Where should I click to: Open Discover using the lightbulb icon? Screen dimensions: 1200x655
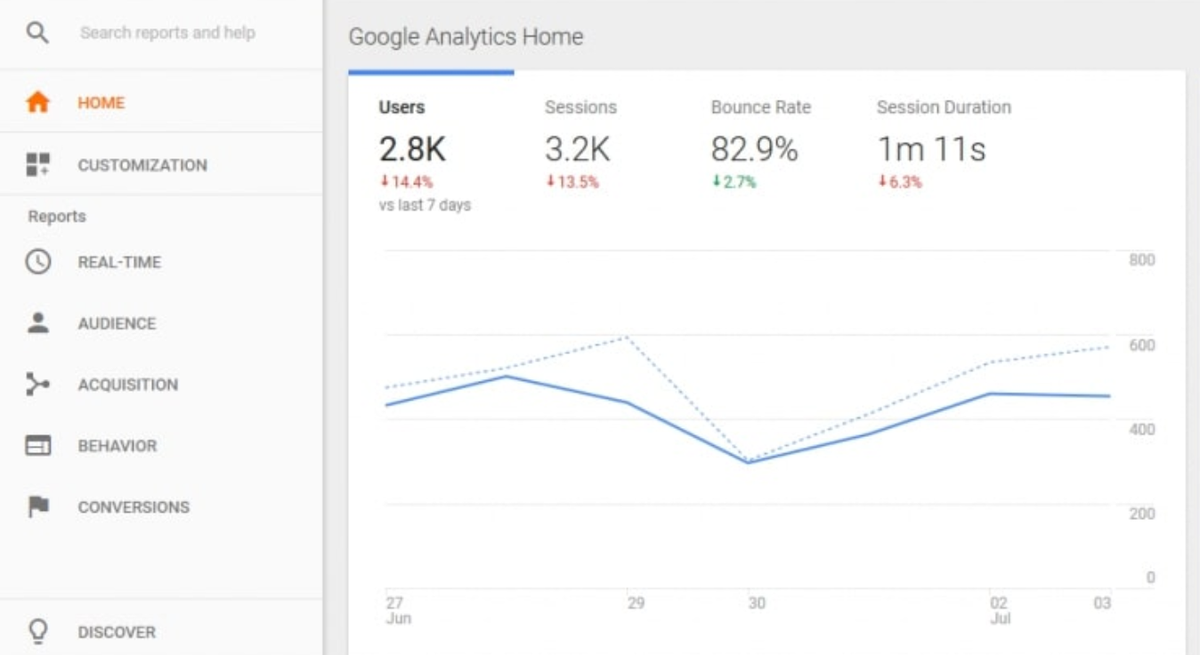(x=39, y=631)
